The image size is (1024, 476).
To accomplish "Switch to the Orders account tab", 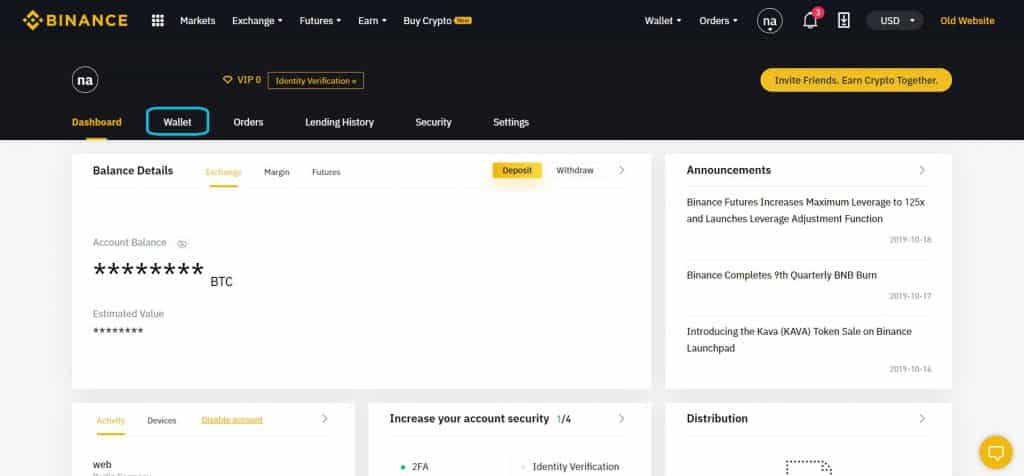I will [x=248, y=122].
